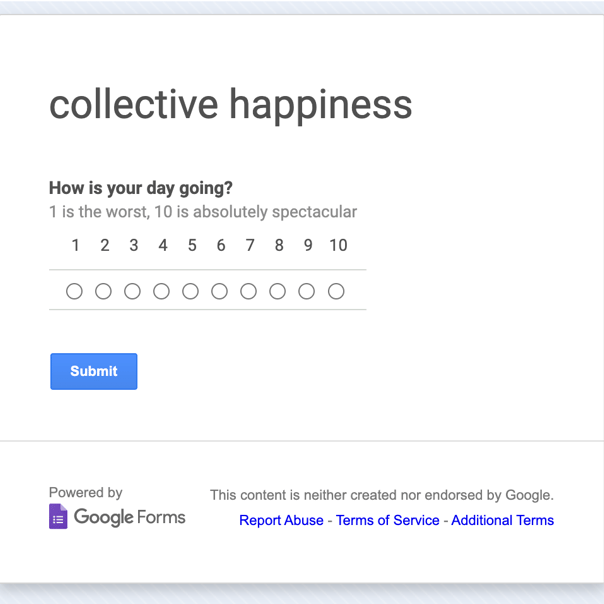Screen dimensions: 604x604
Task: Click the How is your day going question
Action: pyautogui.click(x=141, y=188)
